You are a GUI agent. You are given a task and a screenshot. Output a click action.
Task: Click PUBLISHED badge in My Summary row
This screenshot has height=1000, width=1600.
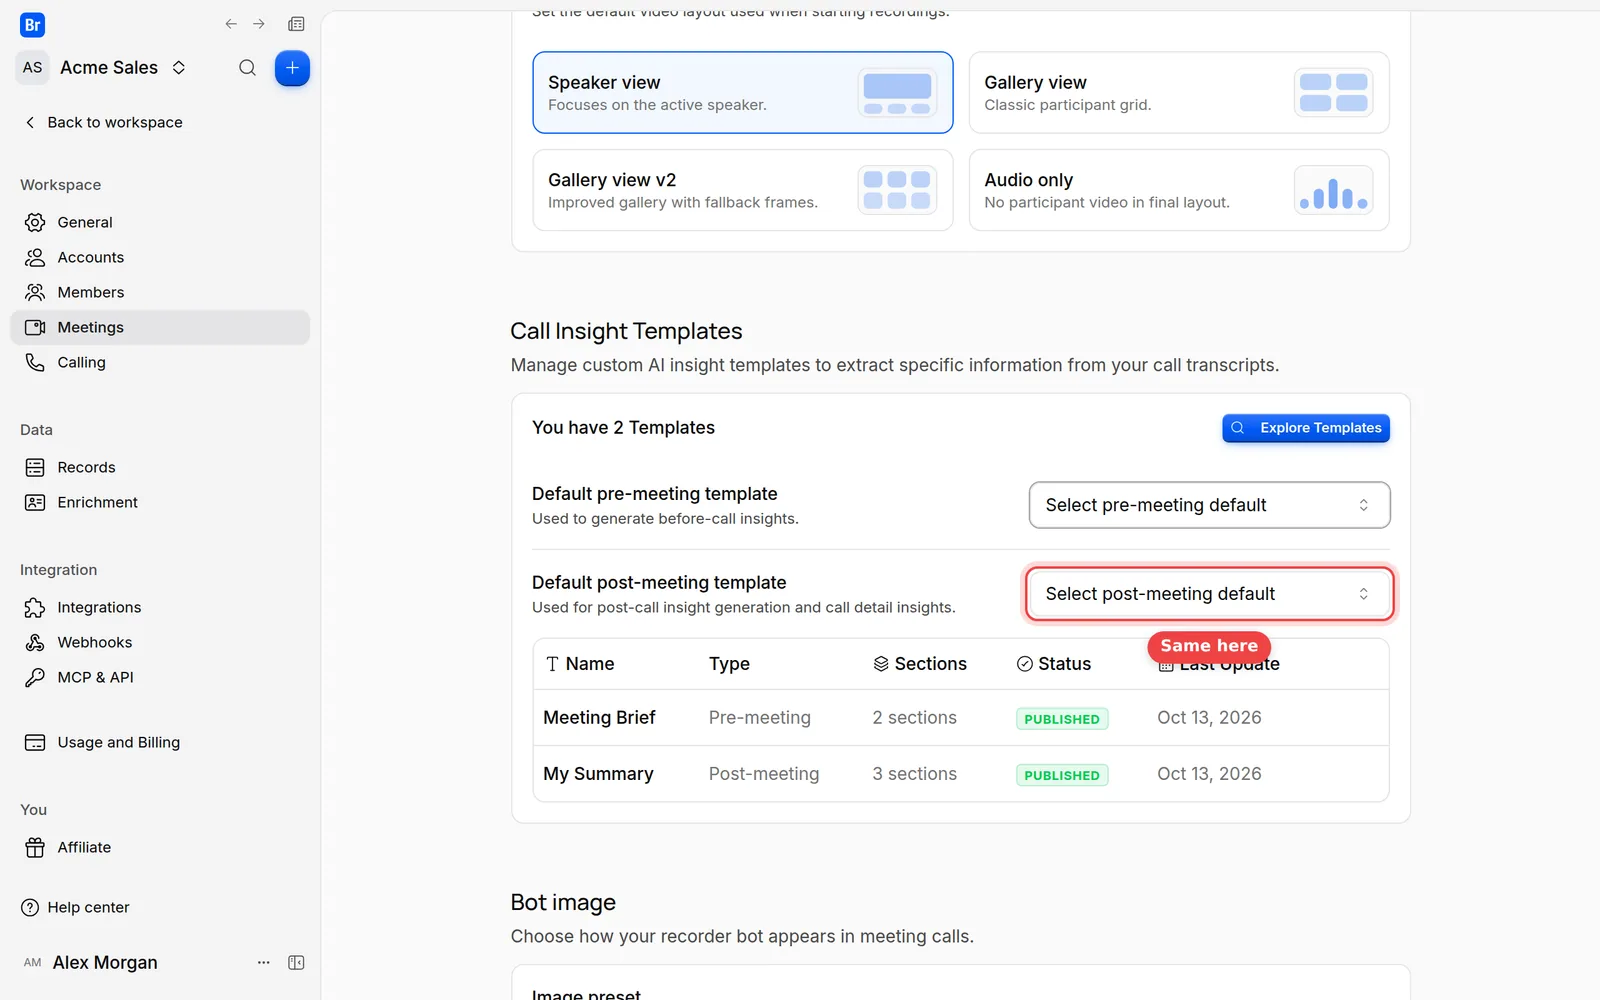(1062, 775)
